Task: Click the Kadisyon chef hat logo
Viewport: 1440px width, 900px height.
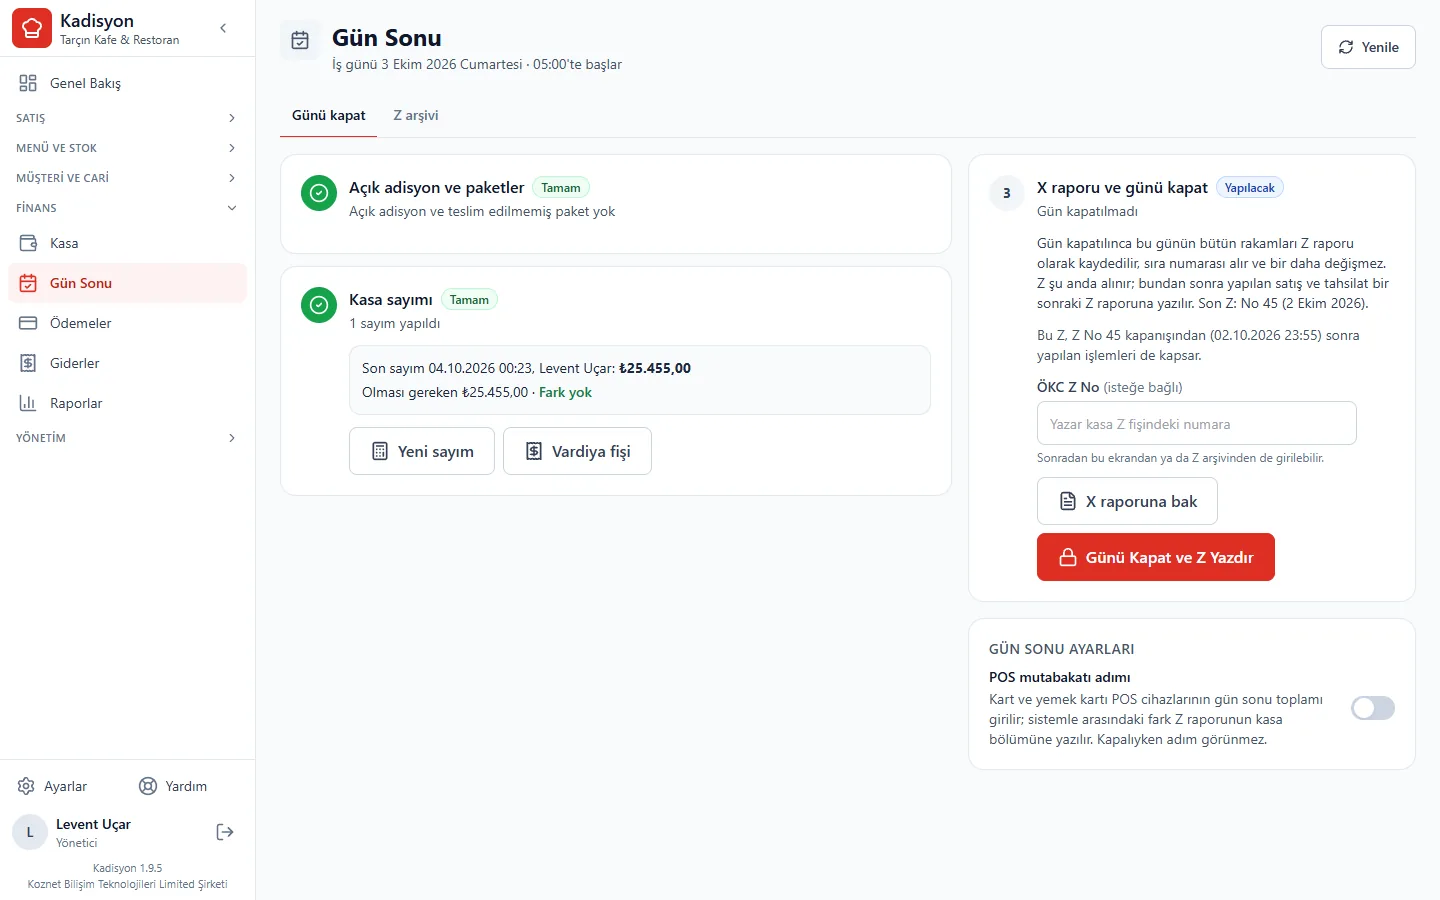Action: click(32, 28)
